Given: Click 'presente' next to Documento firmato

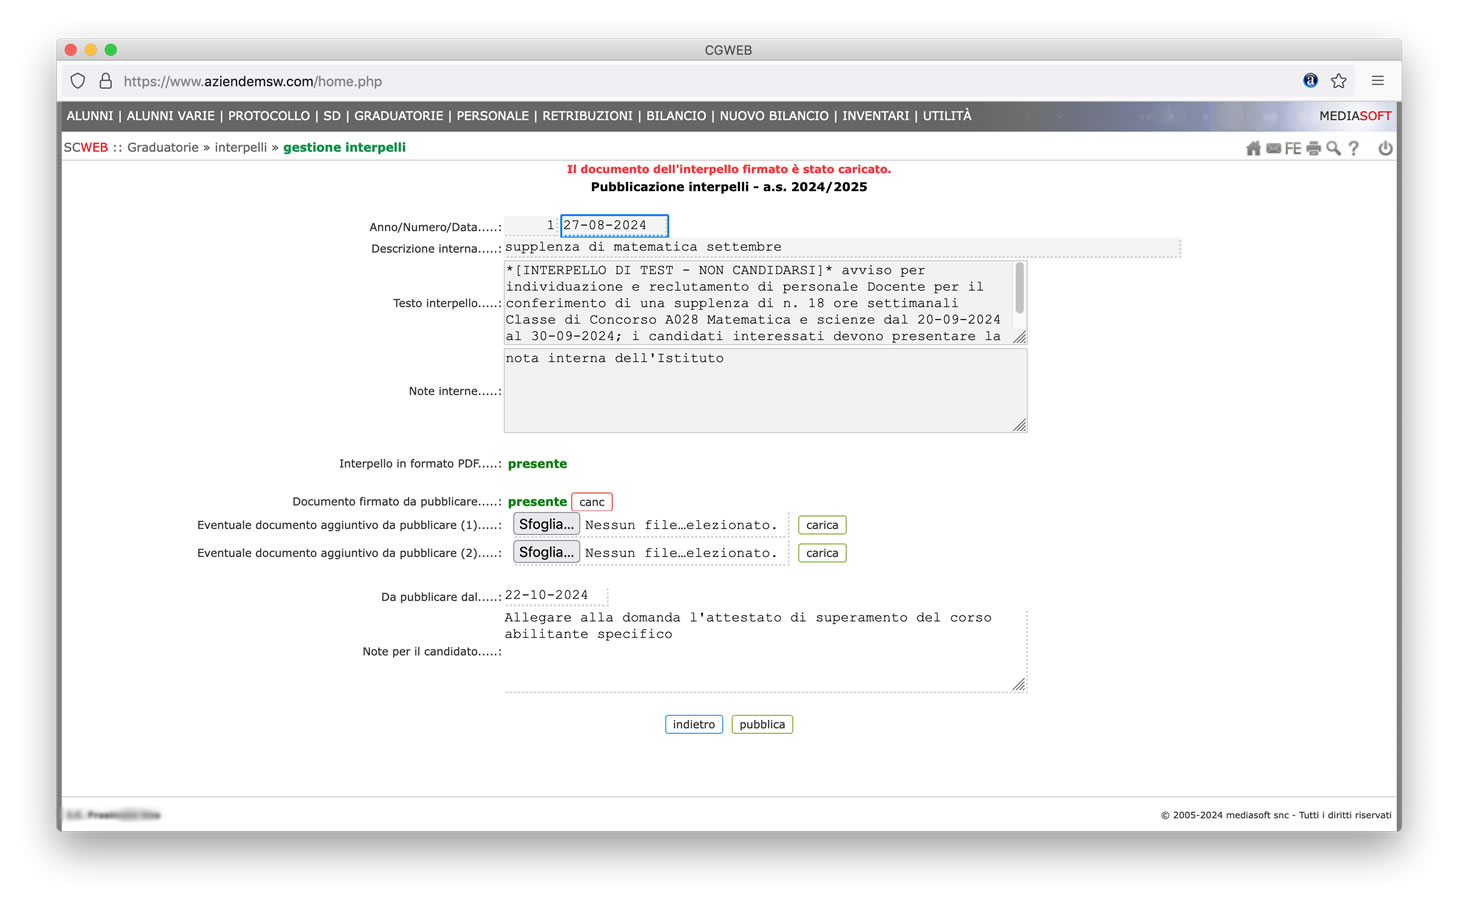Looking at the screenshot, I should 537,502.
